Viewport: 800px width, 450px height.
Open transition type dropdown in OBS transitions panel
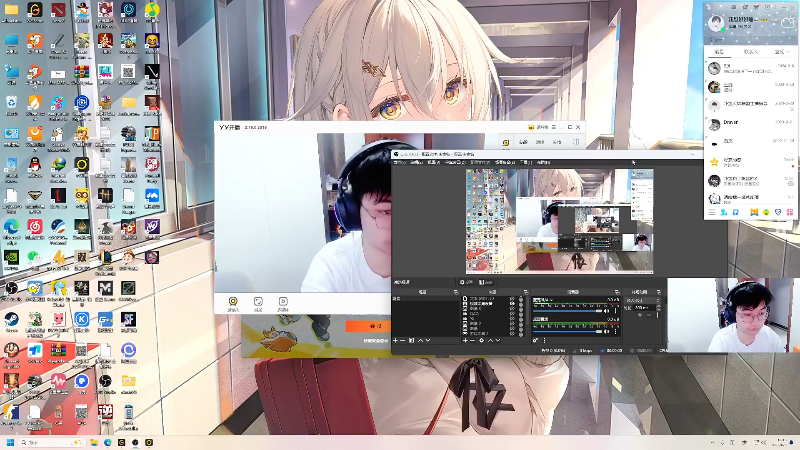pos(644,301)
